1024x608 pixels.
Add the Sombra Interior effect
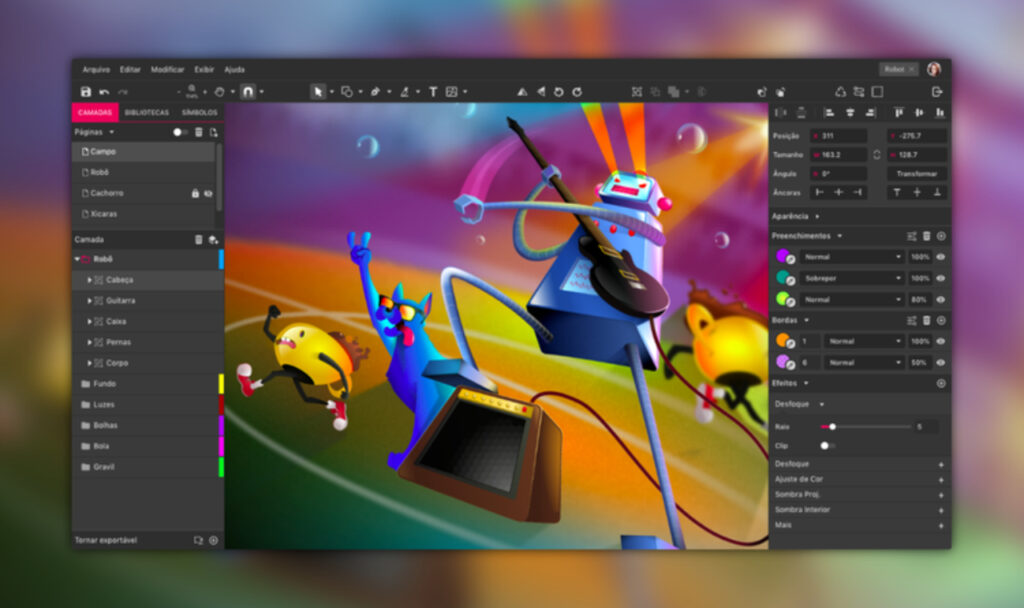[941, 511]
